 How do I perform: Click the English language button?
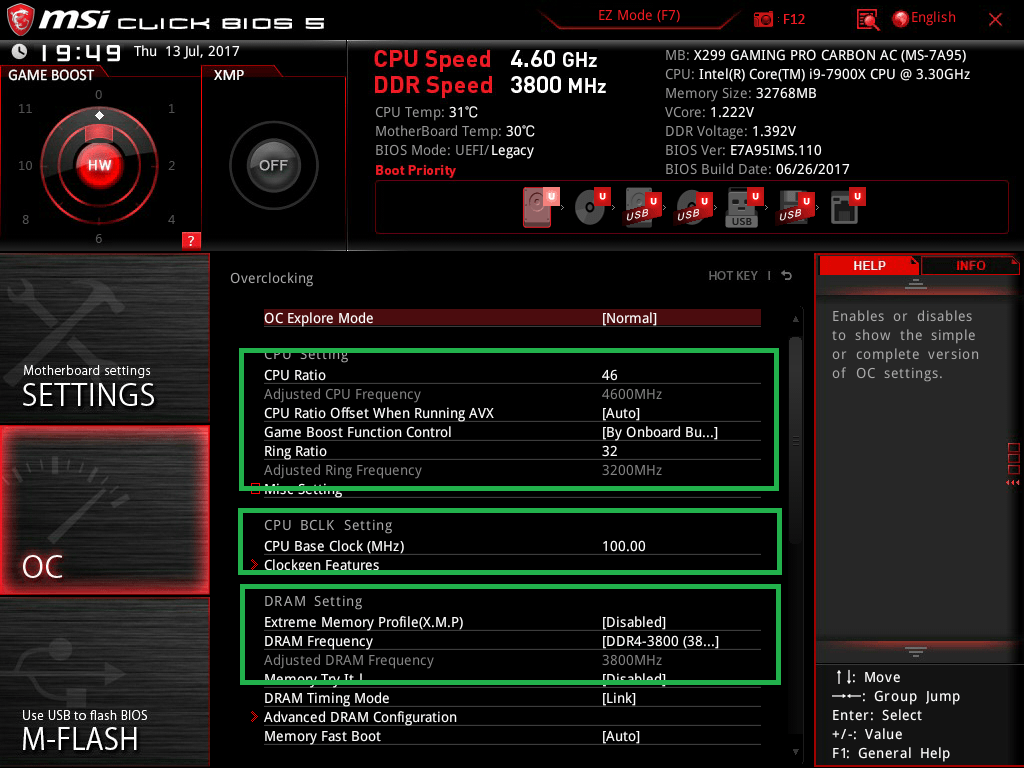pos(933,18)
